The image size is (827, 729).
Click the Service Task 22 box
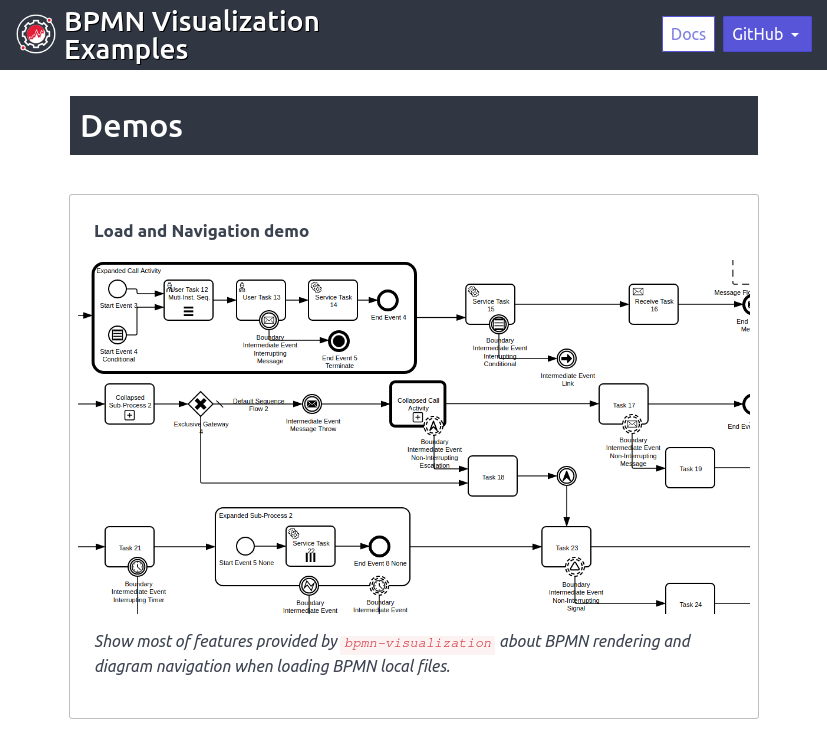click(x=310, y=546)
